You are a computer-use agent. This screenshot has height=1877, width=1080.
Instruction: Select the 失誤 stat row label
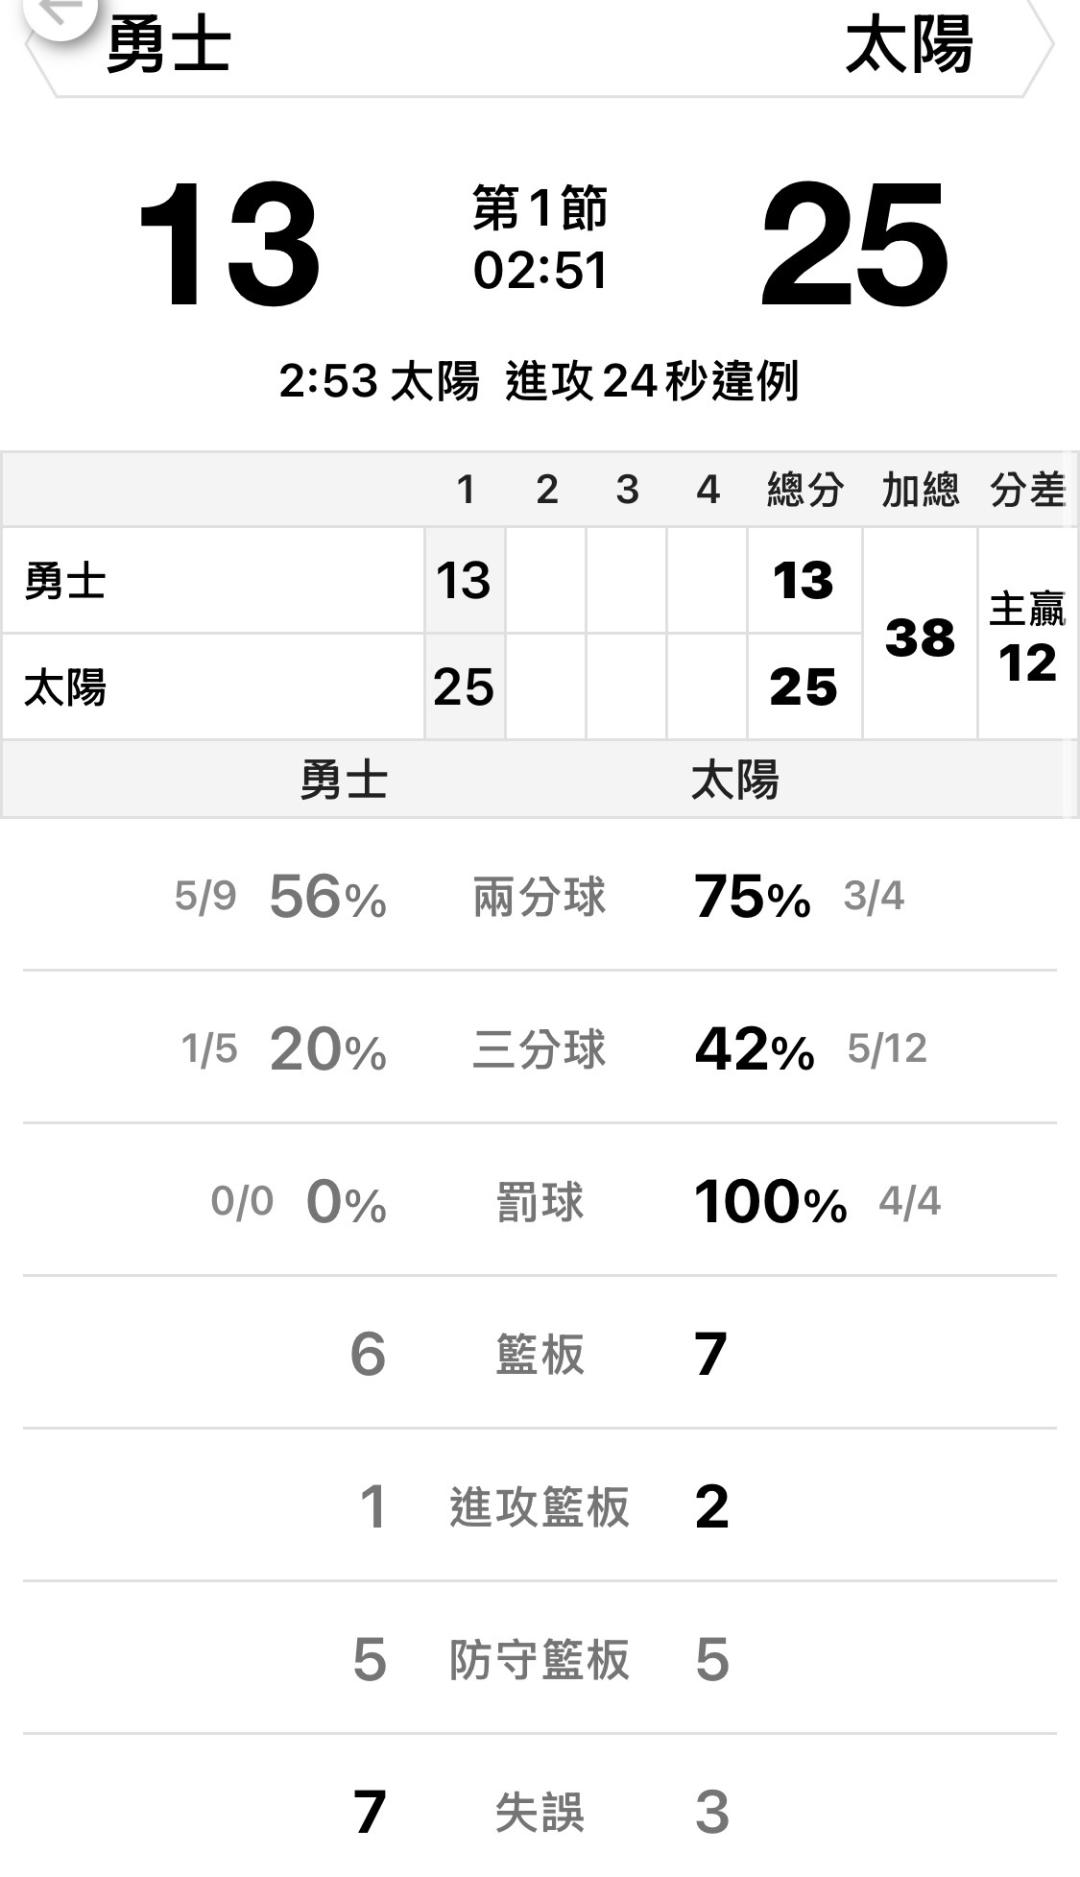tap(540, 1812)
